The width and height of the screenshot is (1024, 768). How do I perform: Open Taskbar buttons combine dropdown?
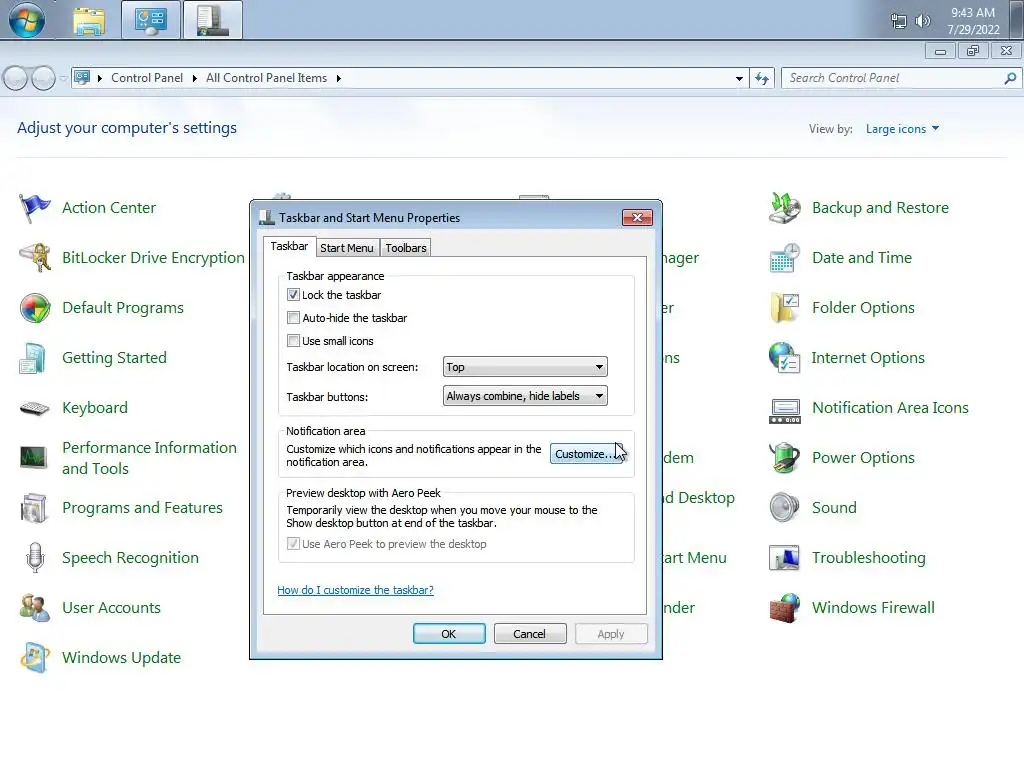(x=525, y=396)
